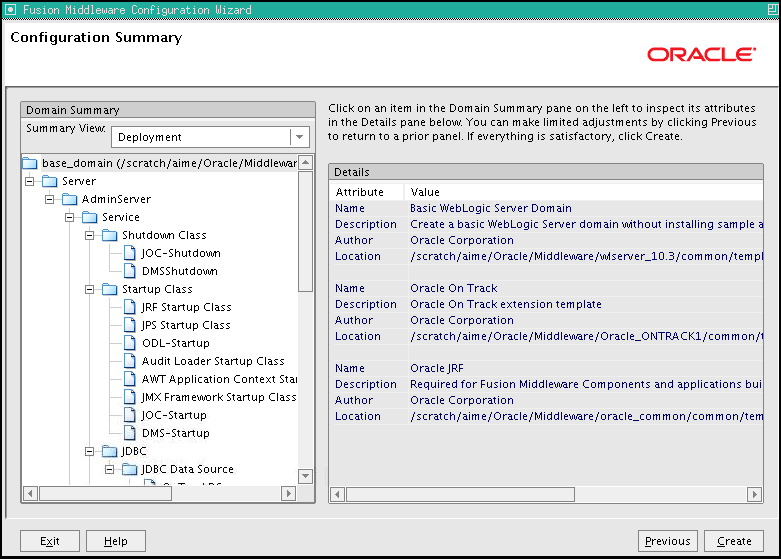Click the Exit button
This screenshot has height=559, width=781.
(50, 541)
